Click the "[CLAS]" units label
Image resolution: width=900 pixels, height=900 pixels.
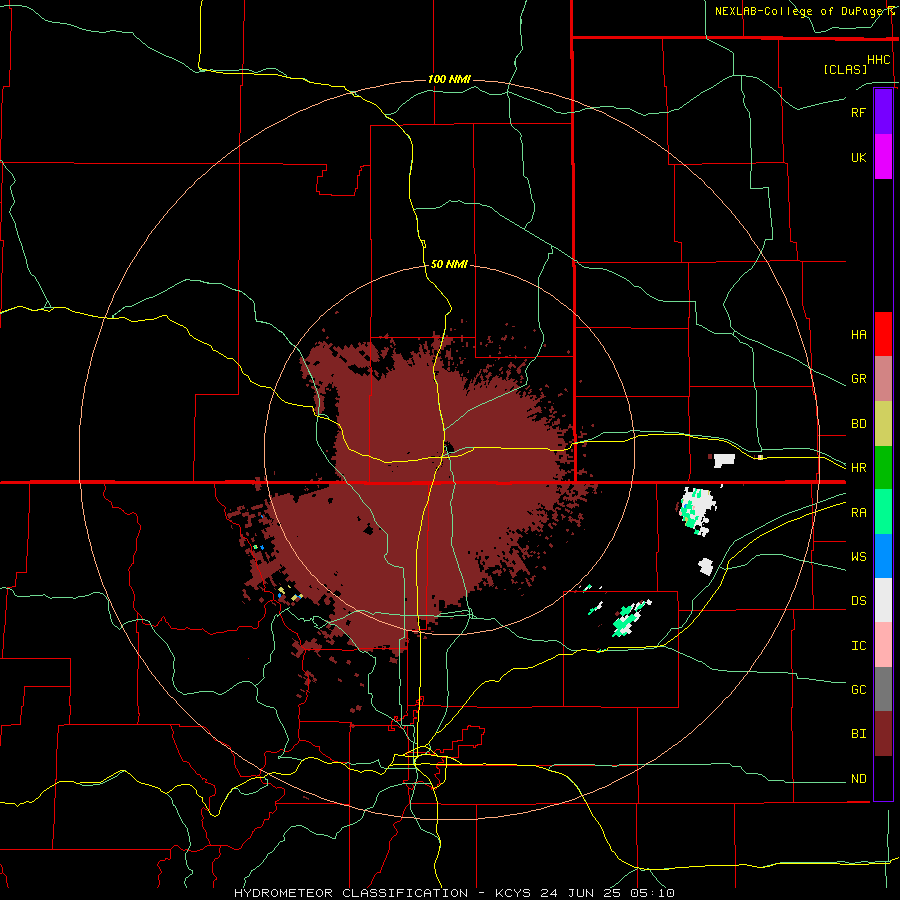[x=845, y=69]
